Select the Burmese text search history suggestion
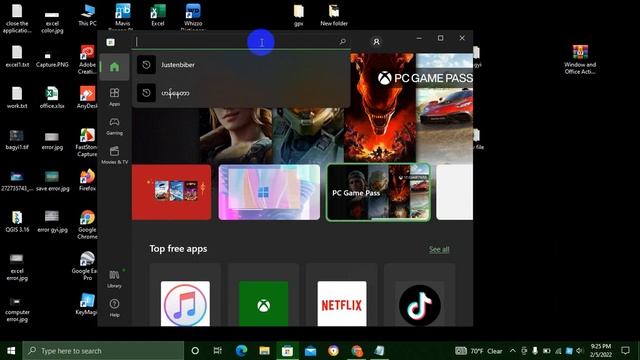The image size is (640, 360). [241, 93]
